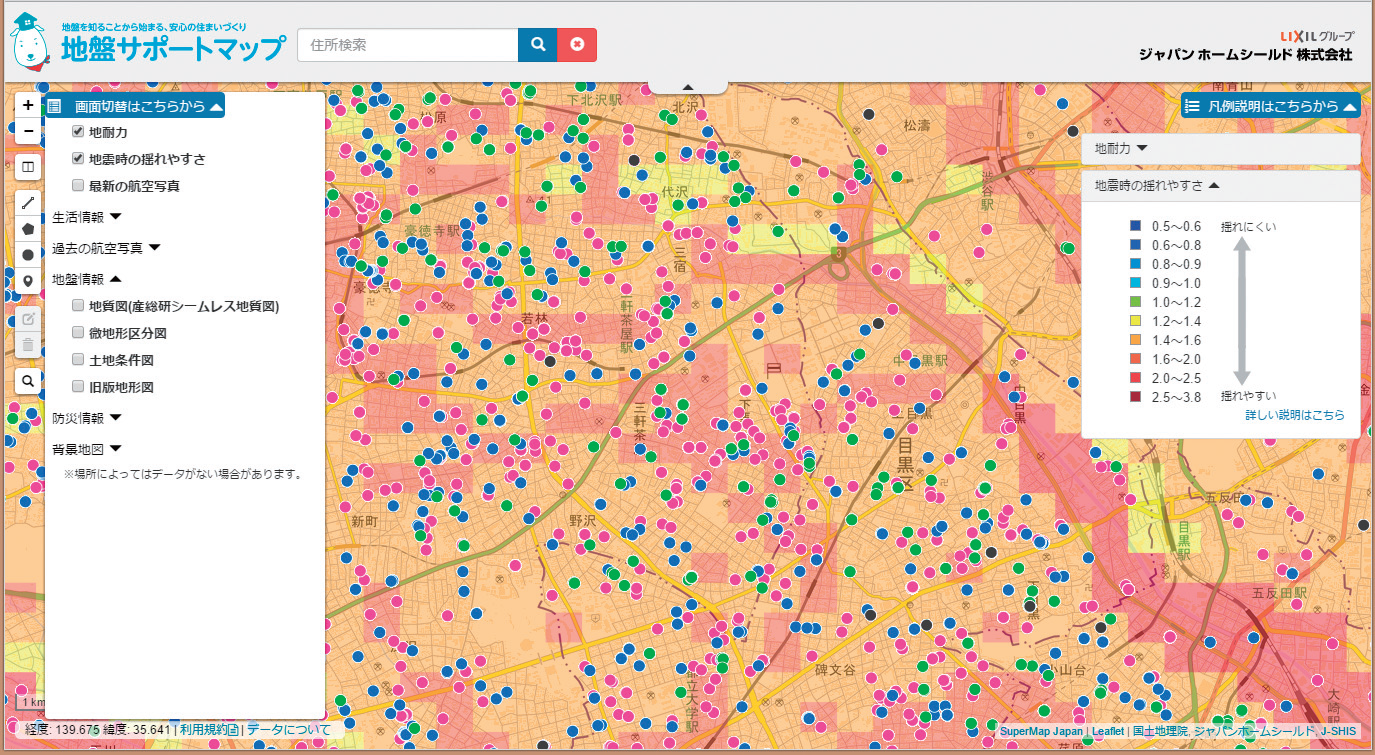Click the list icon on 画面切替 header
Viewport: 1375px width, 755px height.
coord(55,106)
